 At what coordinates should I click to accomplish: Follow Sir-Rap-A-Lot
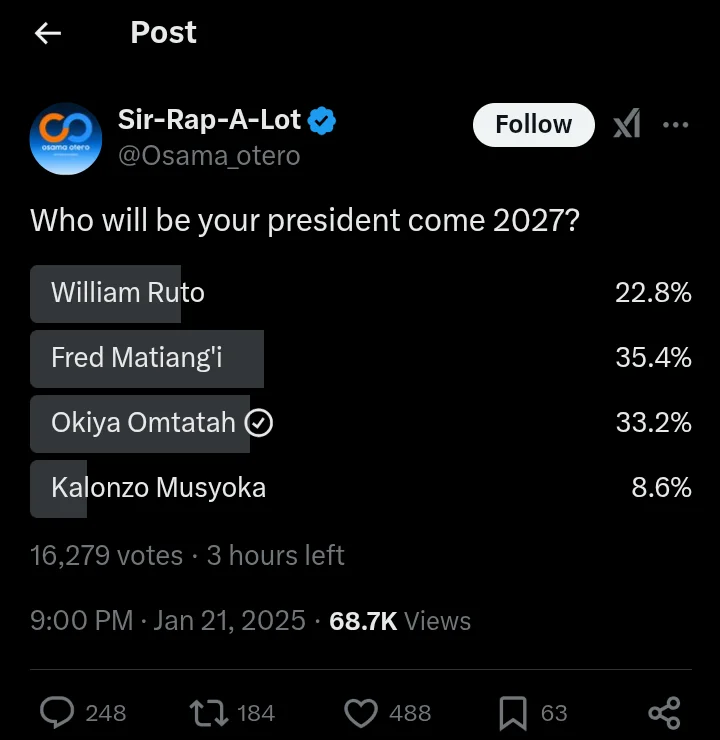click(534, 125)
